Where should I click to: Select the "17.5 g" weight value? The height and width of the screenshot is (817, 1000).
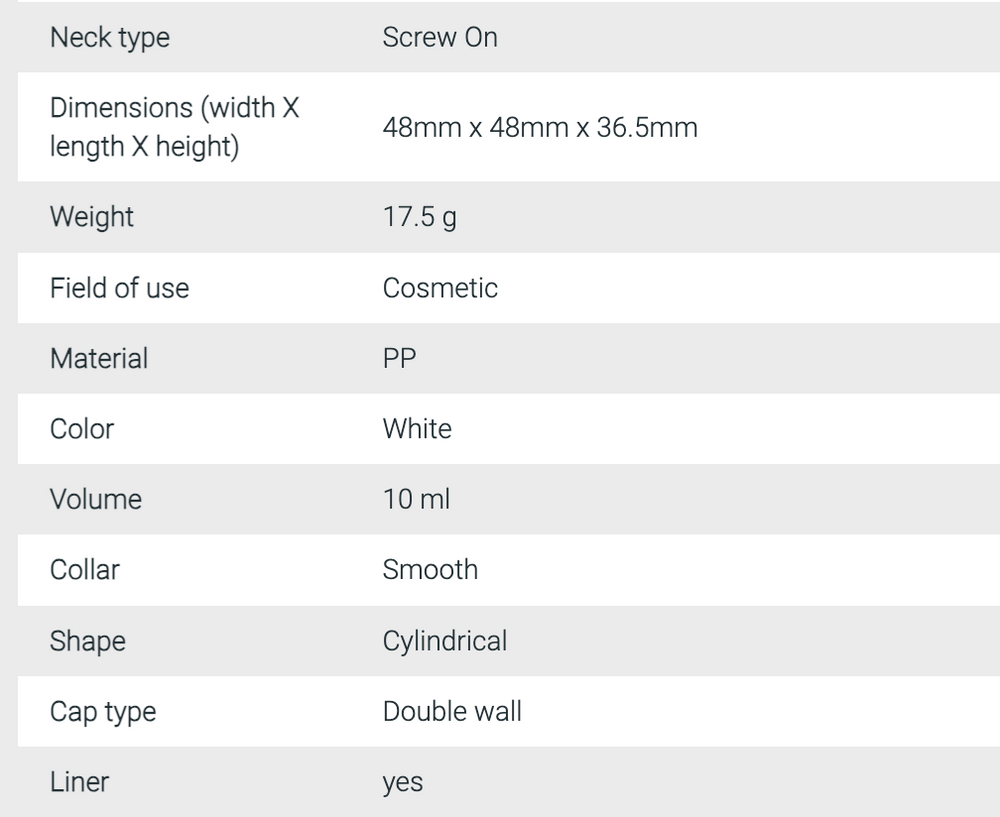(x=420, y=217)
